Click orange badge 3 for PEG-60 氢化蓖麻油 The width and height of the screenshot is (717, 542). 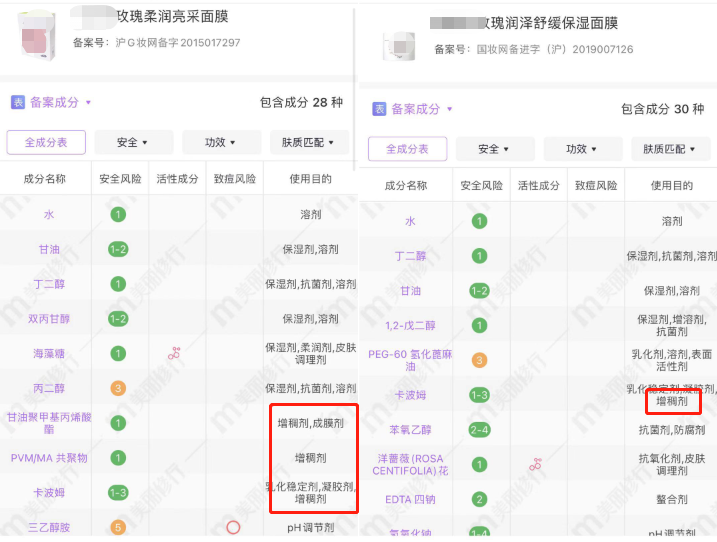(479, 360)
